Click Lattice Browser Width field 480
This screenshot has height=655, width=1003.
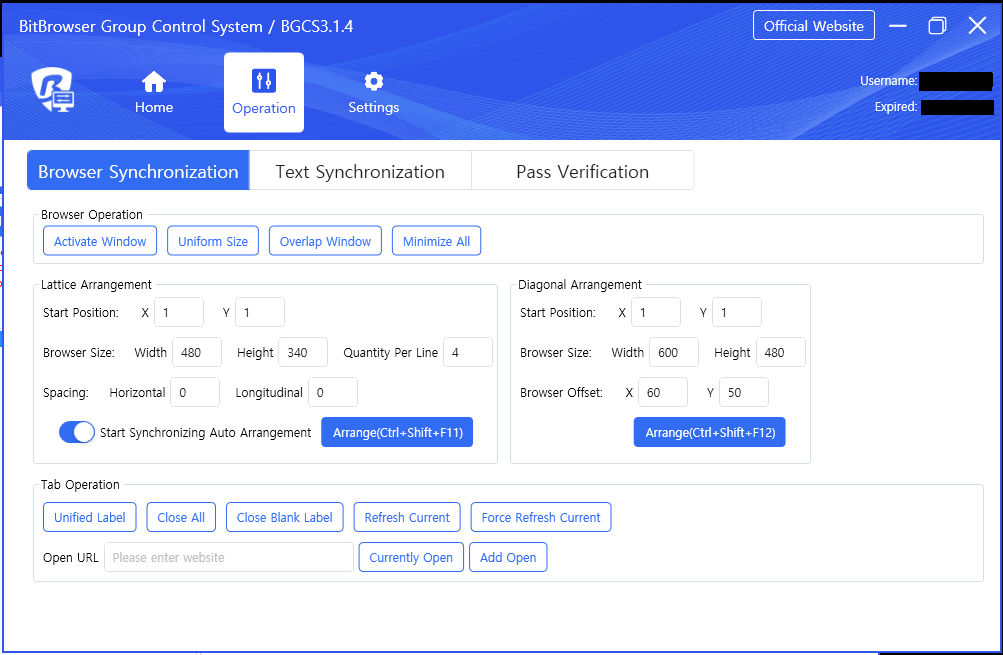[197, 352]
